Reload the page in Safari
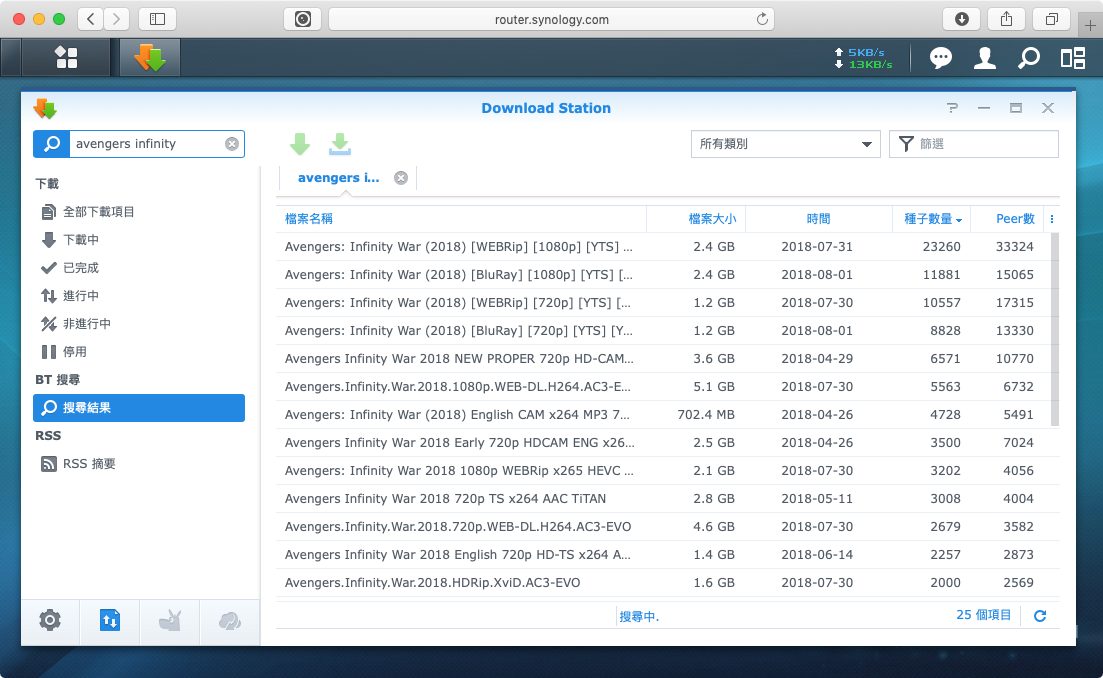This screenshot has height=678, width=1103. pyautogui.click(x=762, y=19)
